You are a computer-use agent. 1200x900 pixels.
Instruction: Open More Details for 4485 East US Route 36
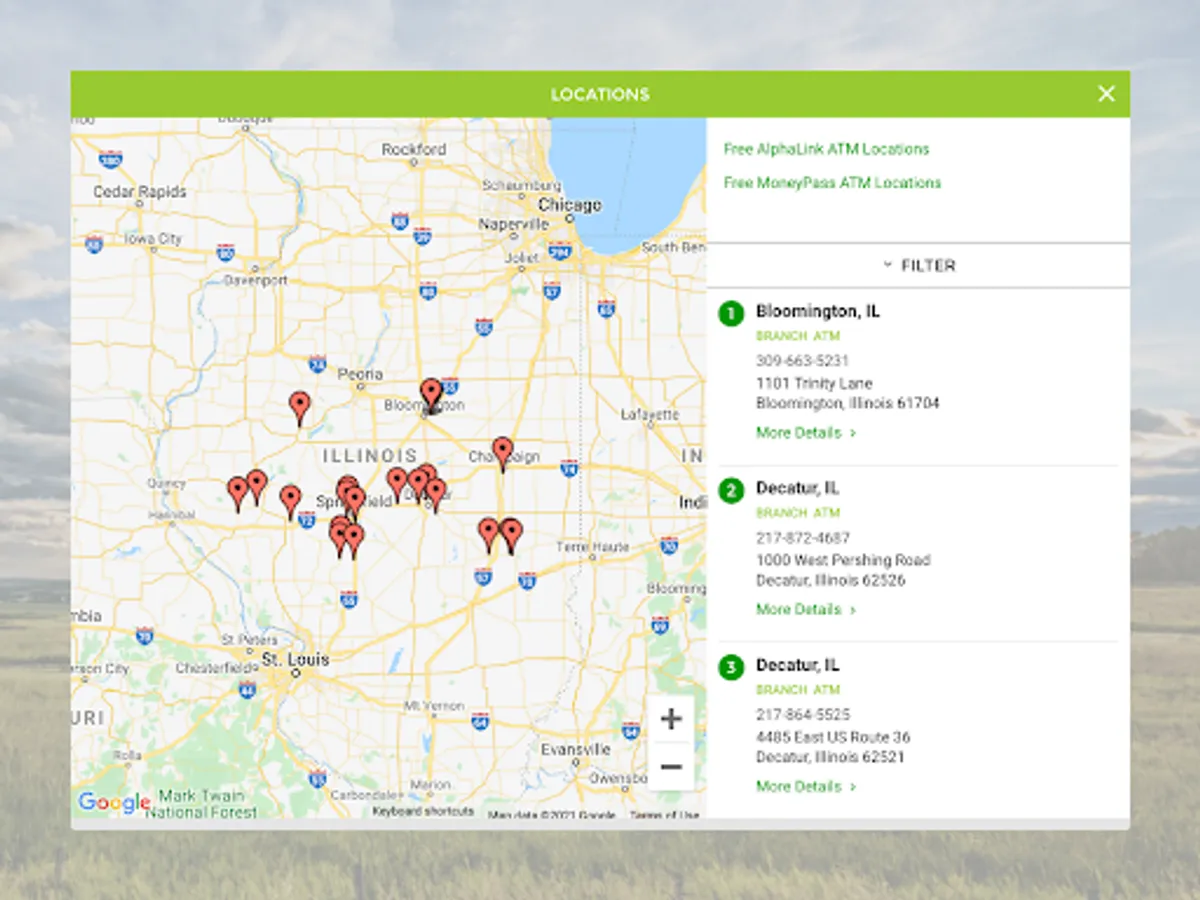pyautogui.click(x=806, y=786)
